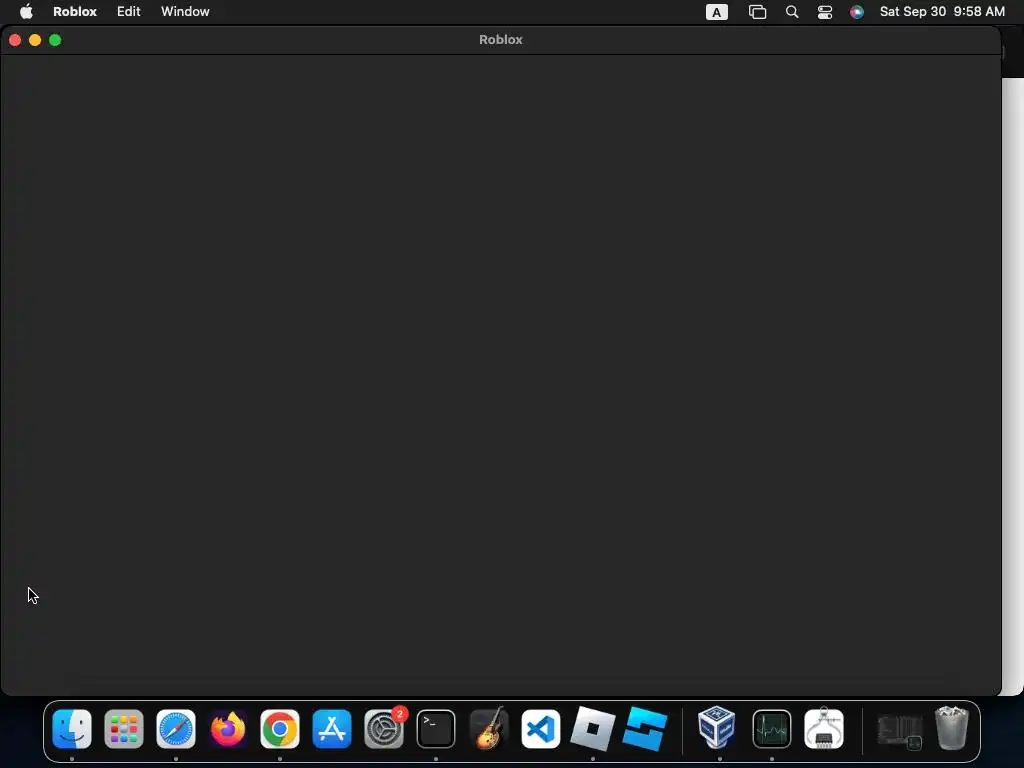Close the Roblox window

pyautogui.click(x=15, y=40)
